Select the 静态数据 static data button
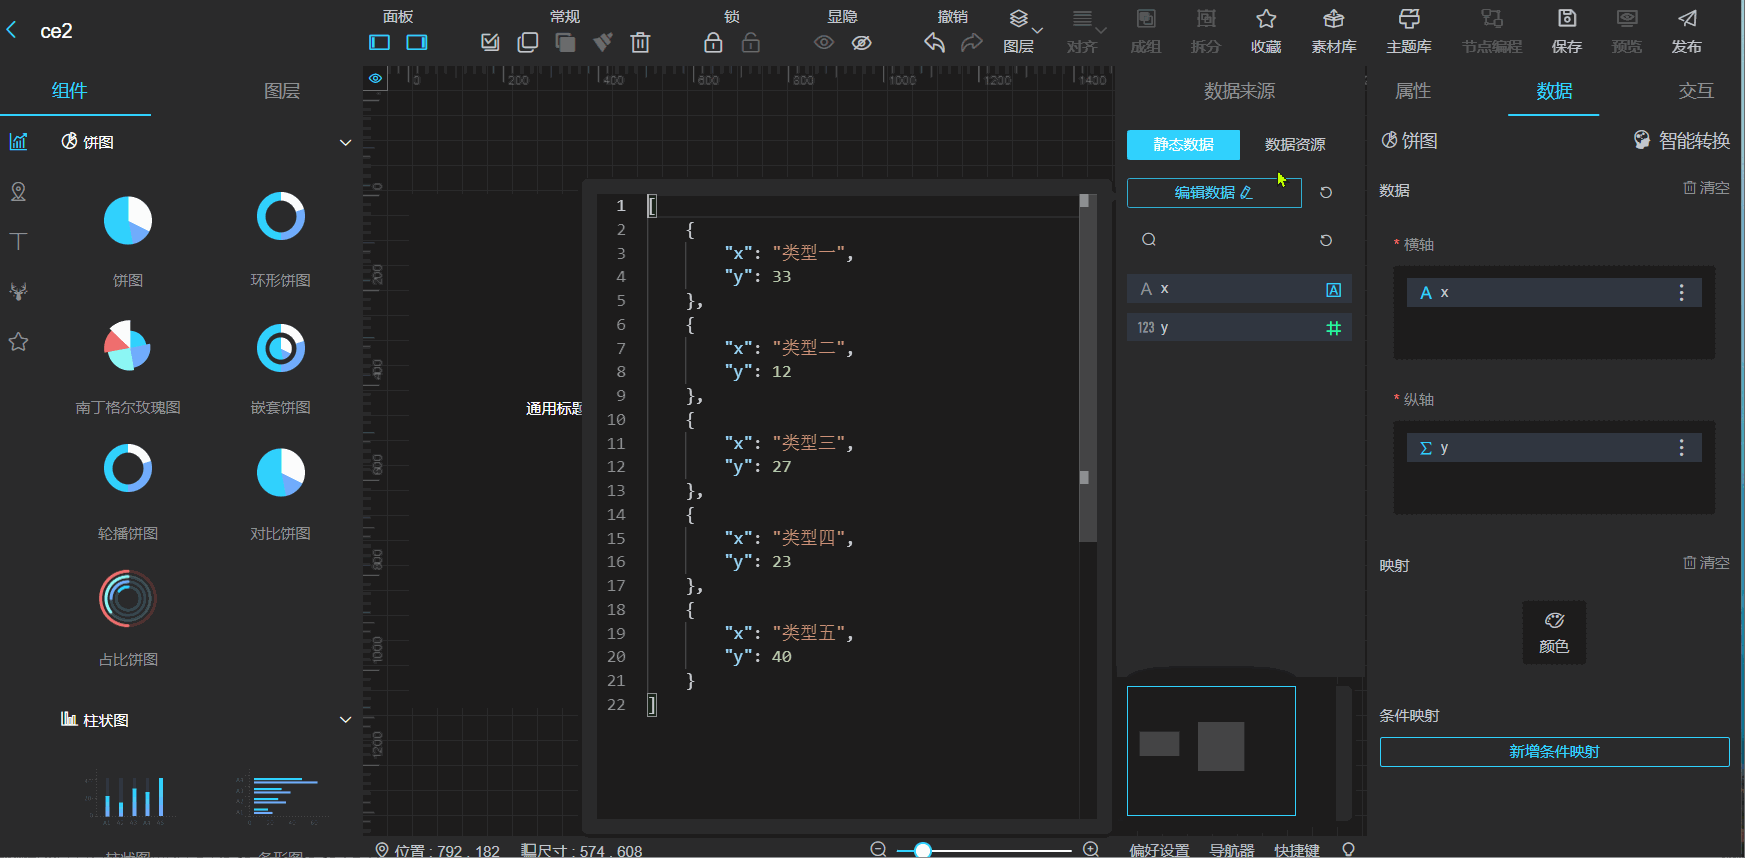 tap(1183, 144)
